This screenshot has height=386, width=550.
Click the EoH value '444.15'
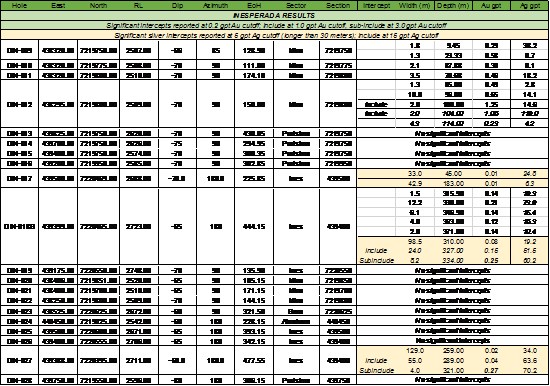tap(254, 226)
